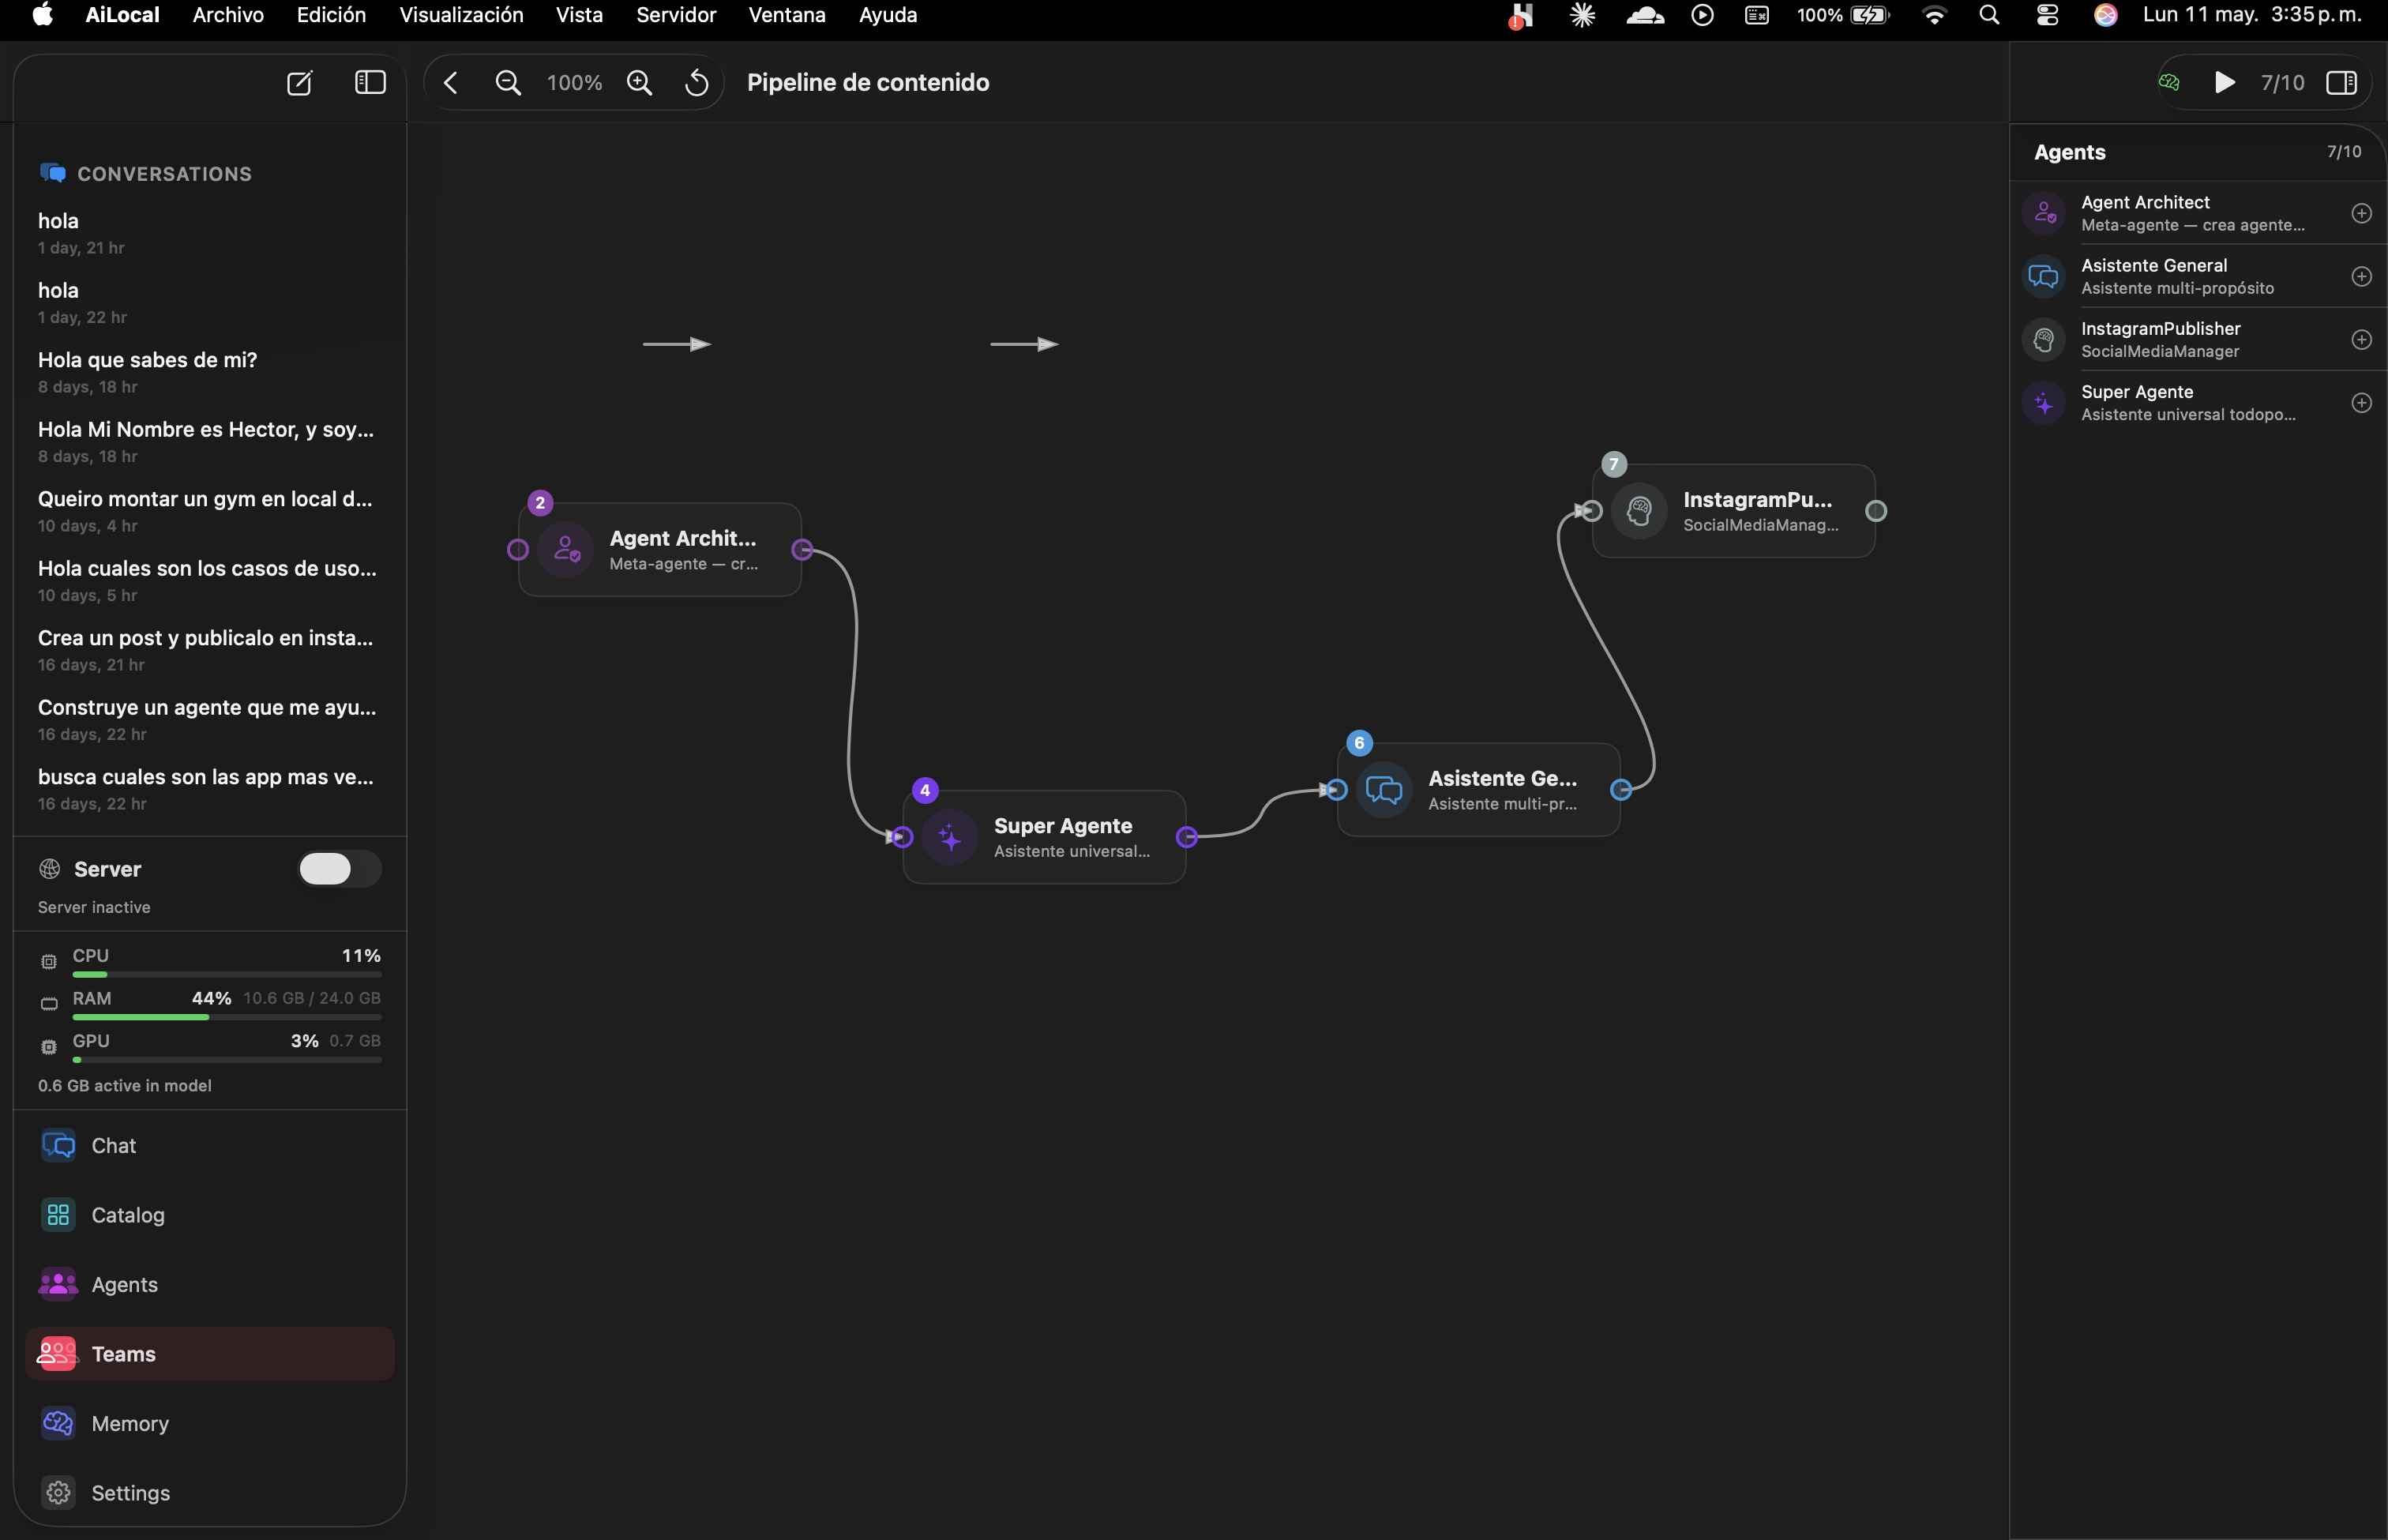Open the Vista menu
Viewport: 2388px width, 1540px height.
pos(579,15)
